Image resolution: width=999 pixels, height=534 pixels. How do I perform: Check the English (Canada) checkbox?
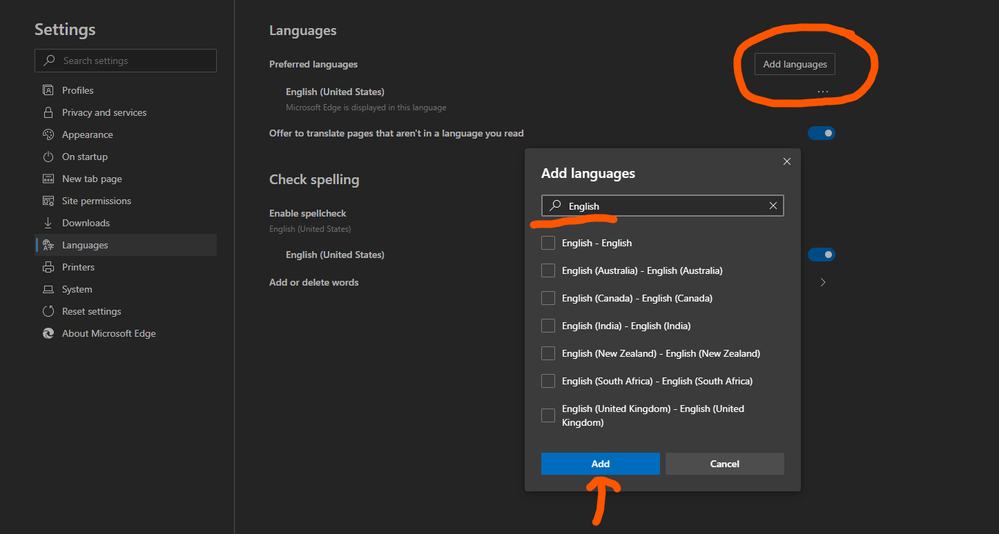click(x=548, y=298)
